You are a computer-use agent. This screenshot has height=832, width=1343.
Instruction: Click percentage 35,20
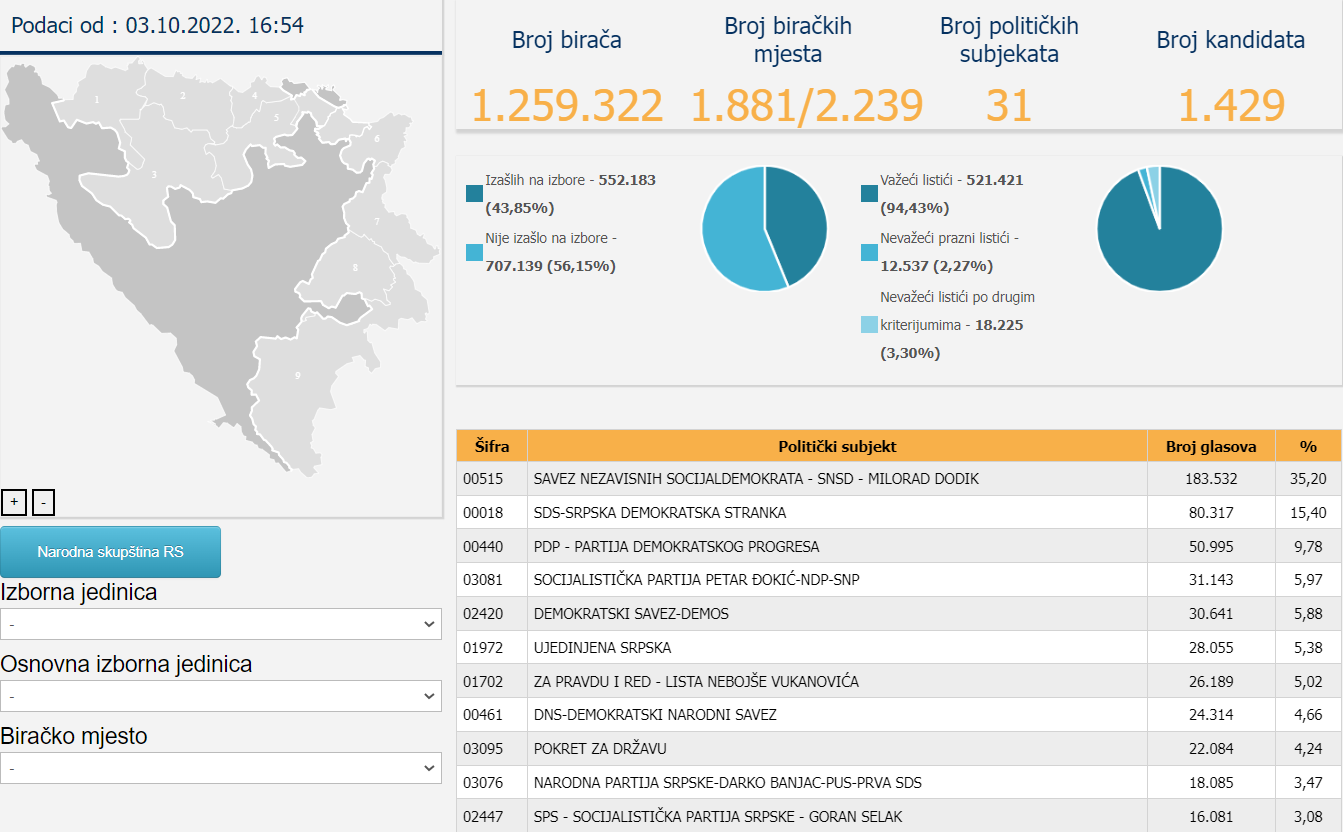[1308, 479]
